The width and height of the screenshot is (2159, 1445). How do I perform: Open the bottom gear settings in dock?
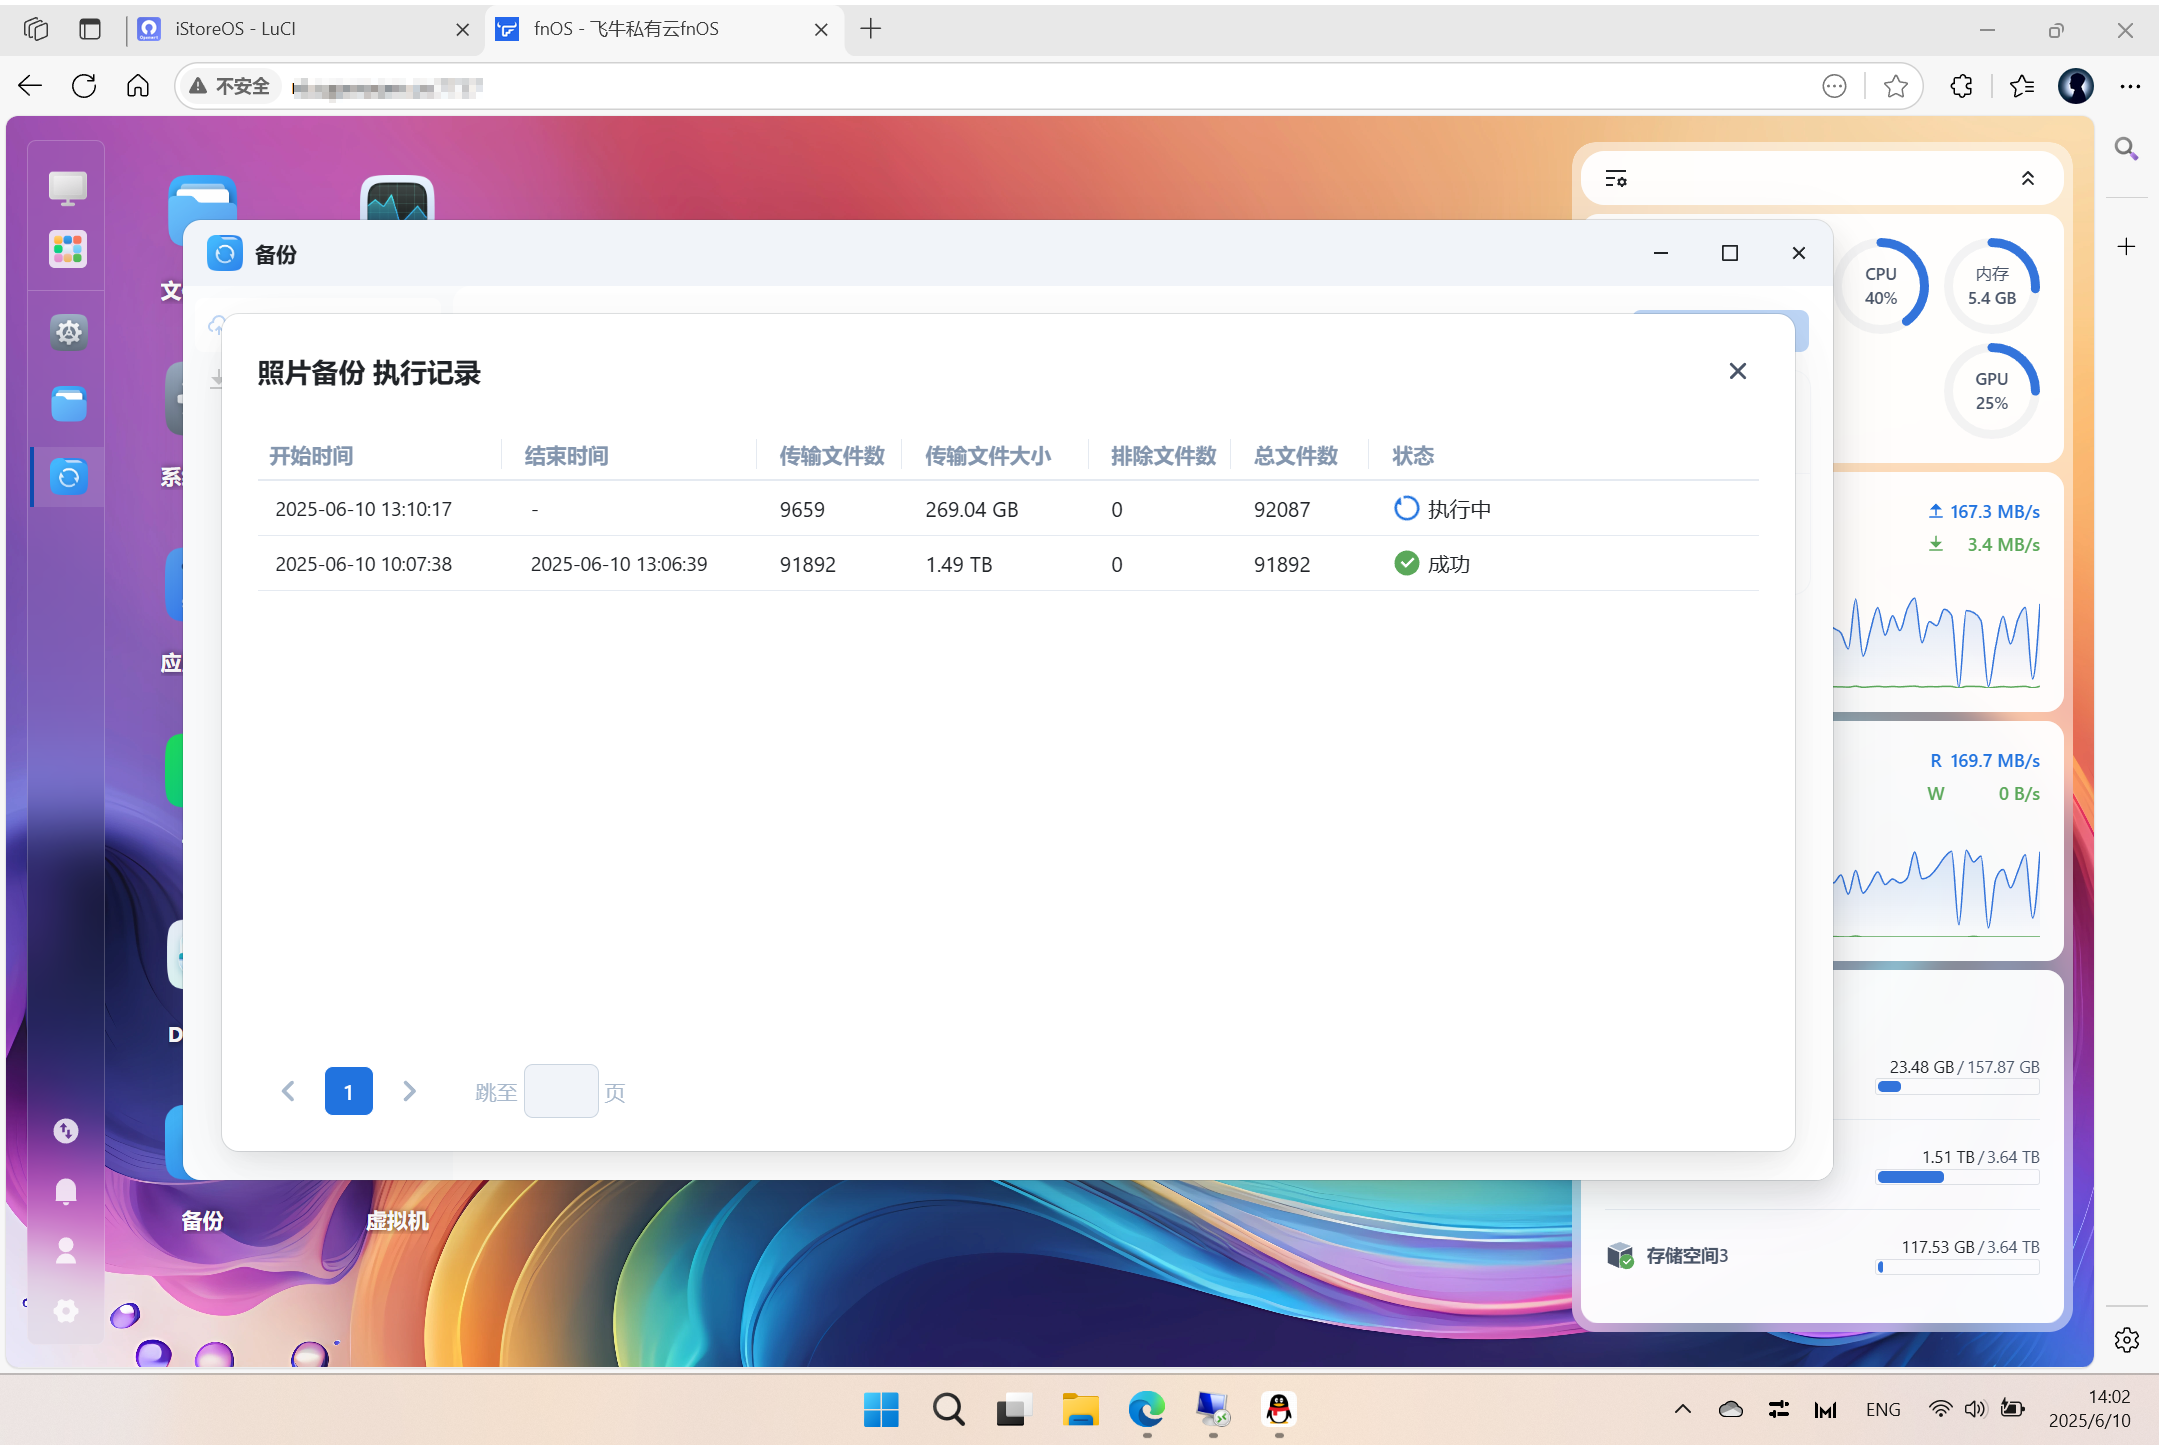point(66,1311)
